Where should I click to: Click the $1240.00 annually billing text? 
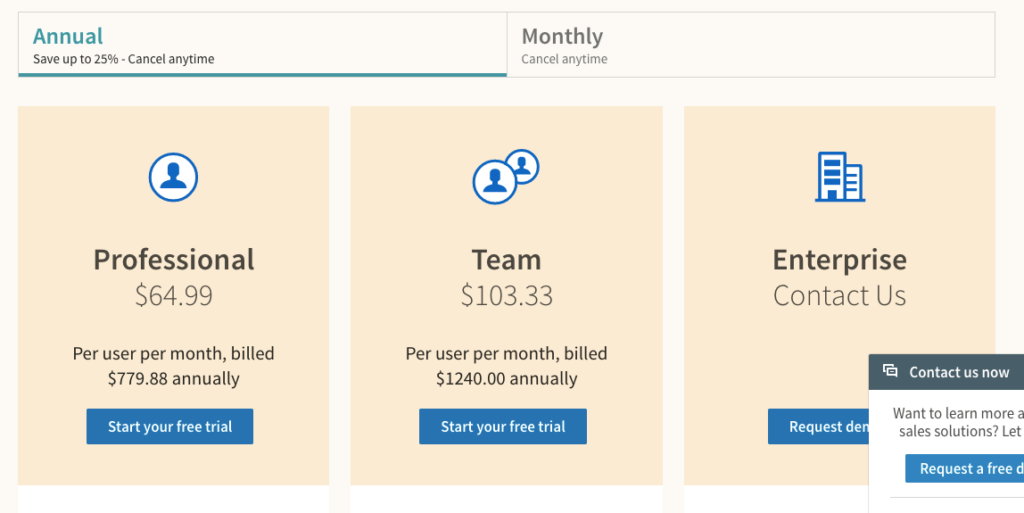506,379
